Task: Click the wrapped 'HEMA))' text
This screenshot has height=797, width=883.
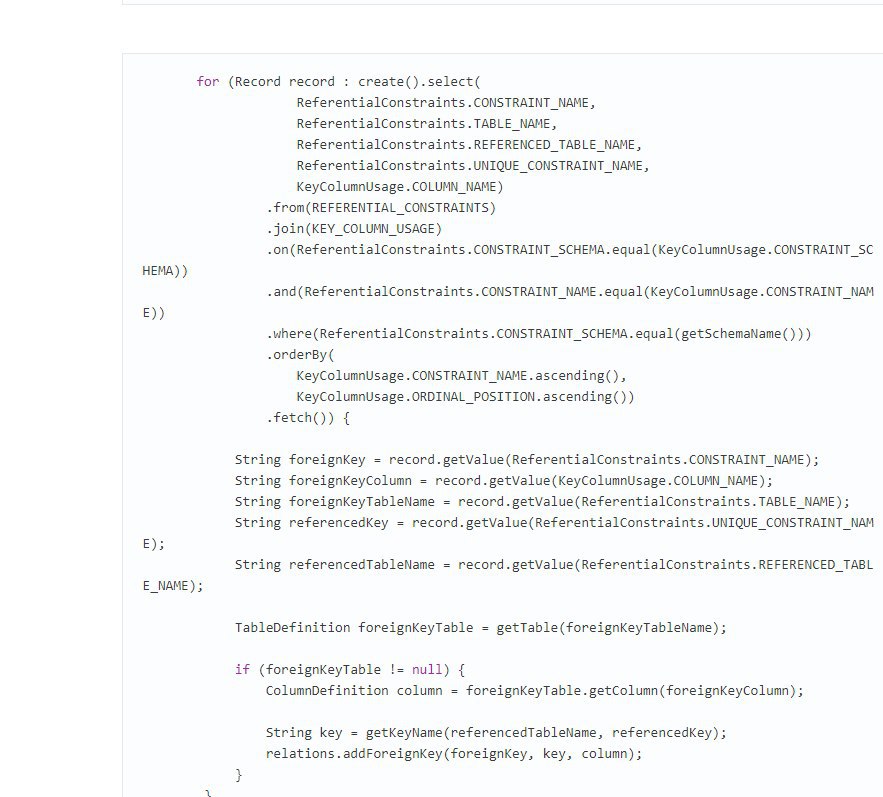Action: (165, 271)
